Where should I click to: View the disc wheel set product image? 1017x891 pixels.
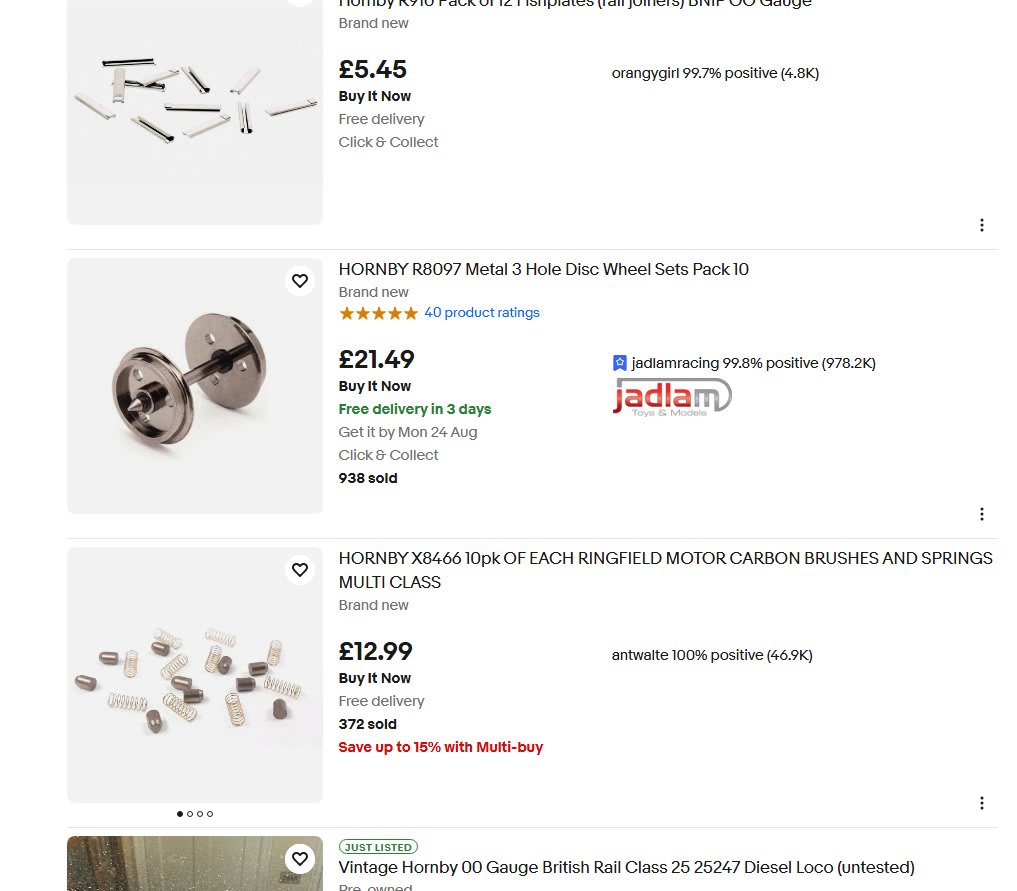pos(195,386)
